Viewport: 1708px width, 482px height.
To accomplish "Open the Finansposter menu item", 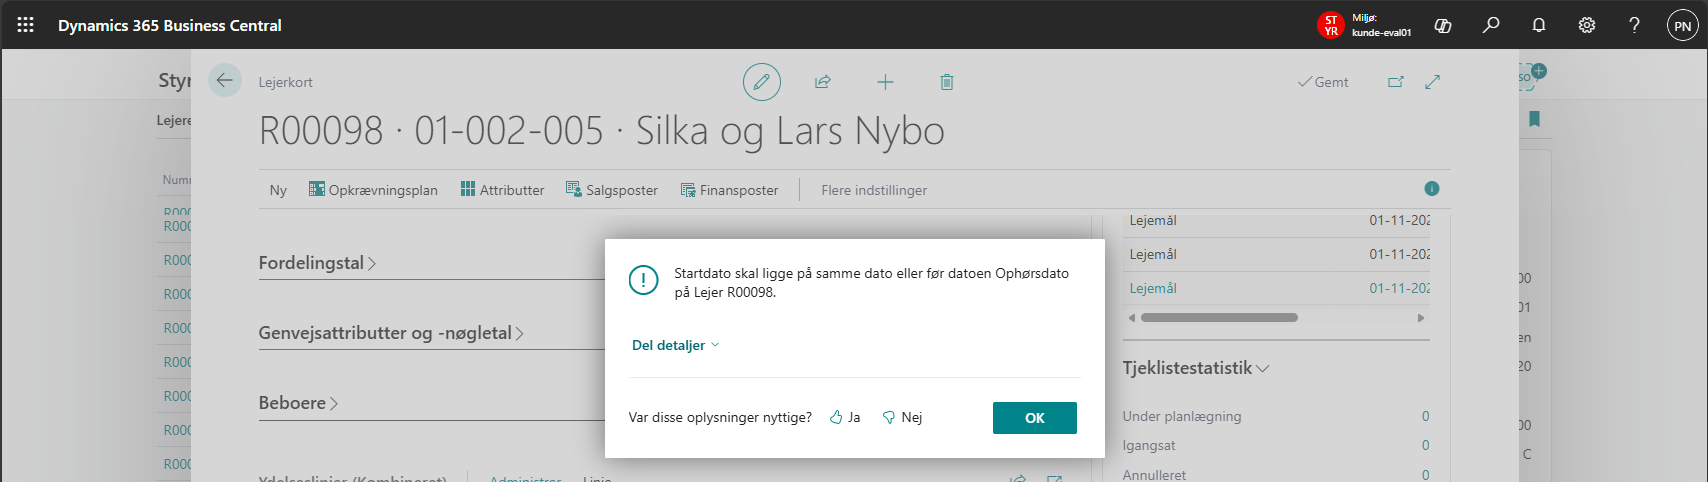I will pos(729,190).
